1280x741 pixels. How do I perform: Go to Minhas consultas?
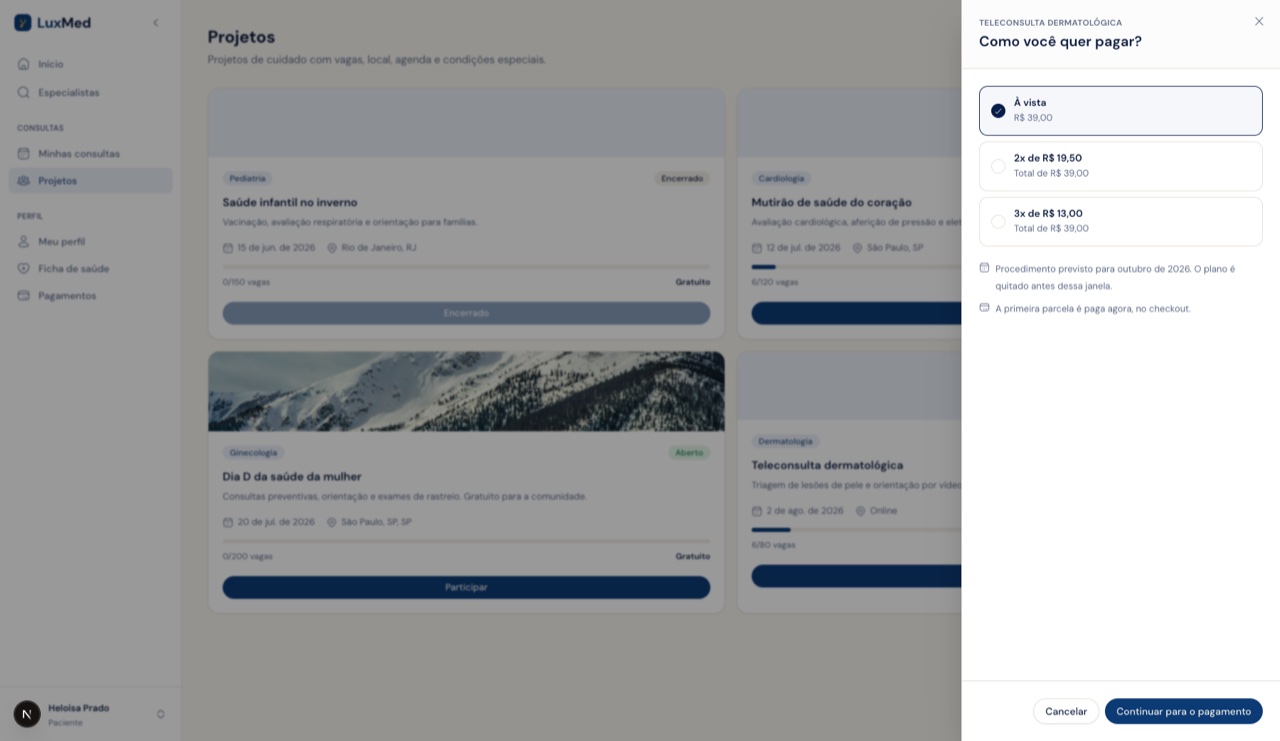[91, 153]
